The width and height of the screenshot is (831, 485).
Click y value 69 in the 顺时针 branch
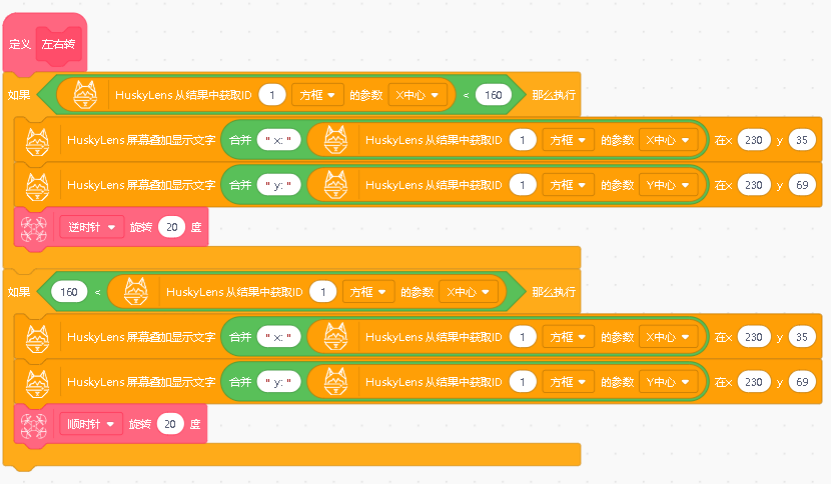coord(802,382)
